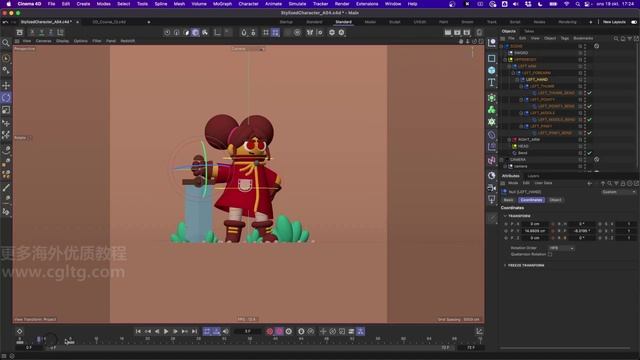
Task: Click the timeline playhead marker
Action: (39, 339)
